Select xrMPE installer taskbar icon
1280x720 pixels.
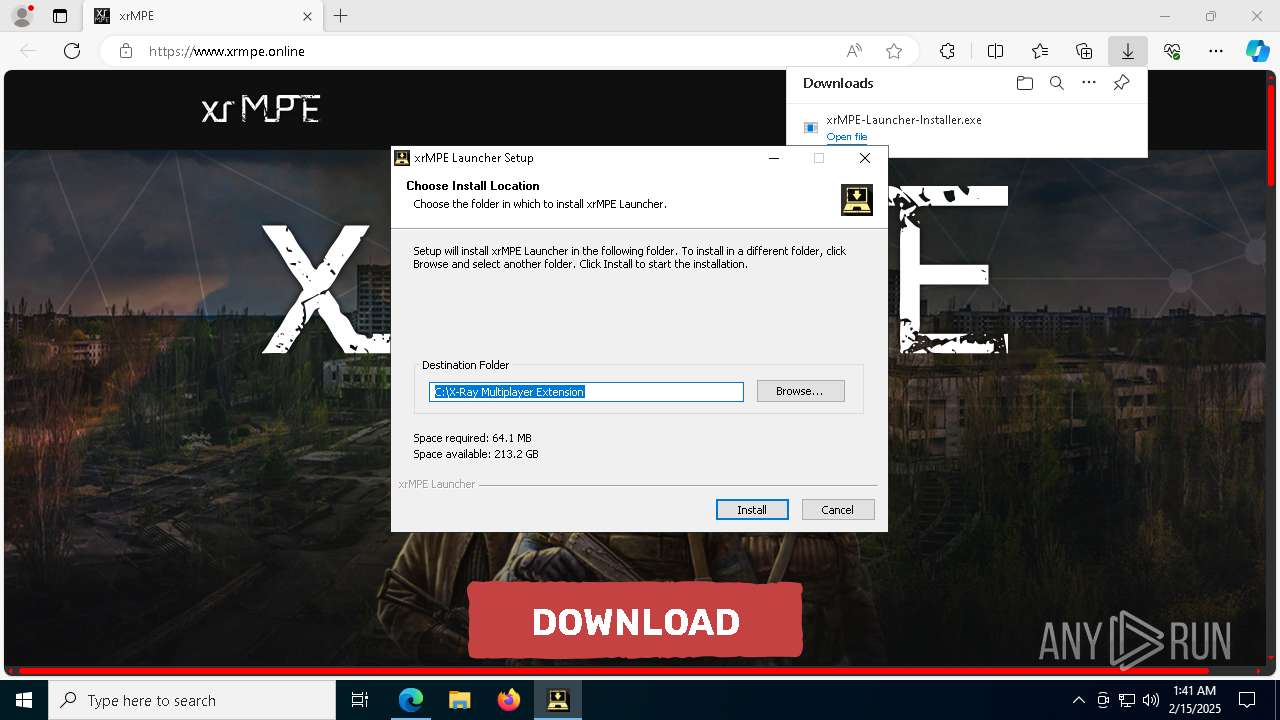pos(557,700)
